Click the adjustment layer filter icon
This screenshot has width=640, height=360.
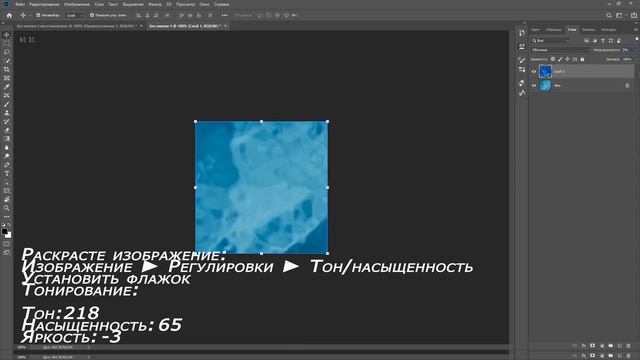pos(595,40)
